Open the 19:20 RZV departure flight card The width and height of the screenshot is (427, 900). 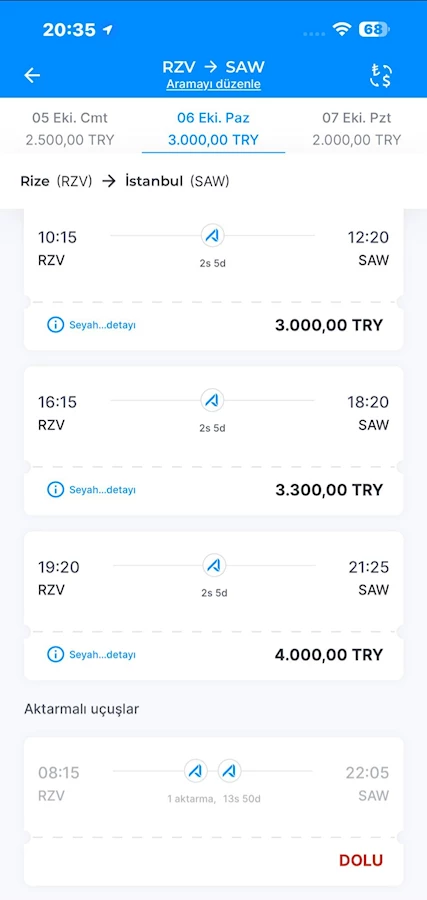tap(214, 606)
